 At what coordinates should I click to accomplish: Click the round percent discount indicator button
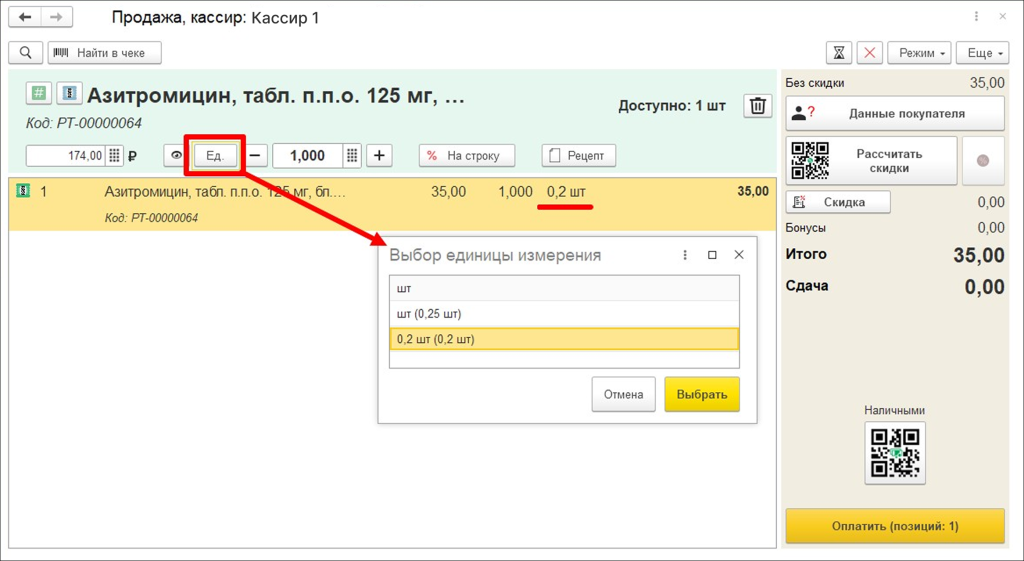click(x=983, y=161)
